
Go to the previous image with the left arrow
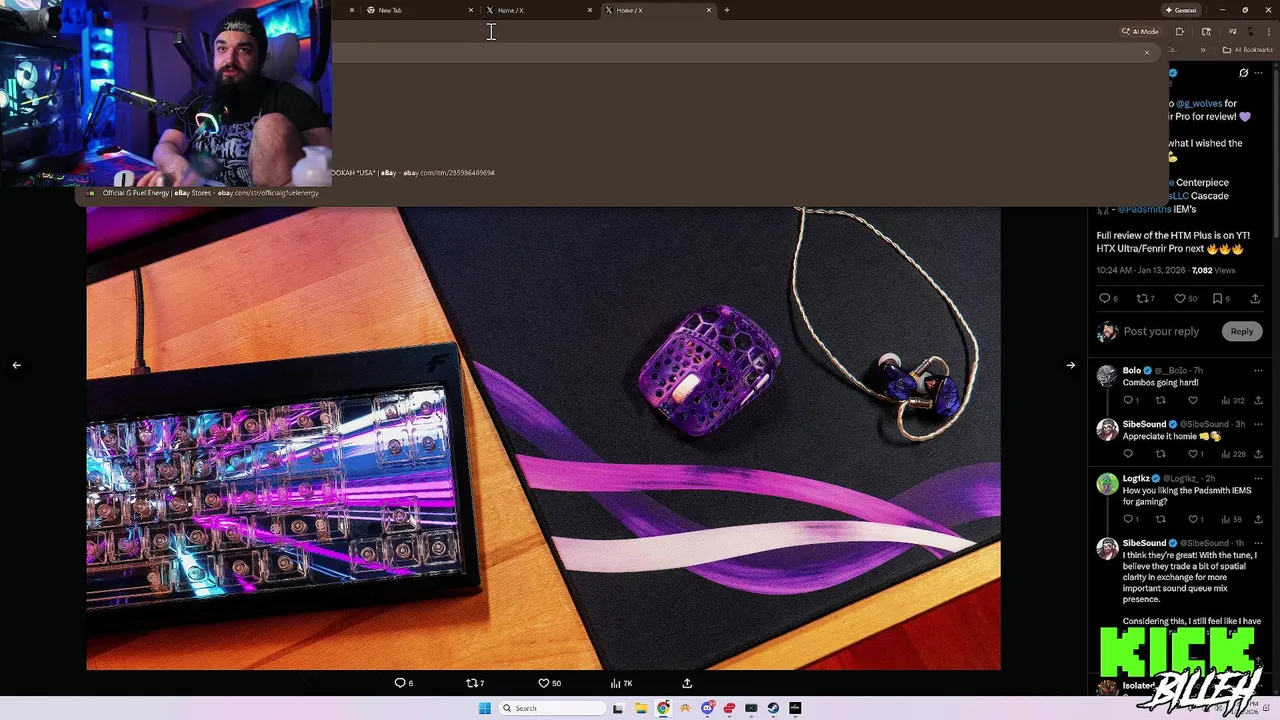[16, 365]
